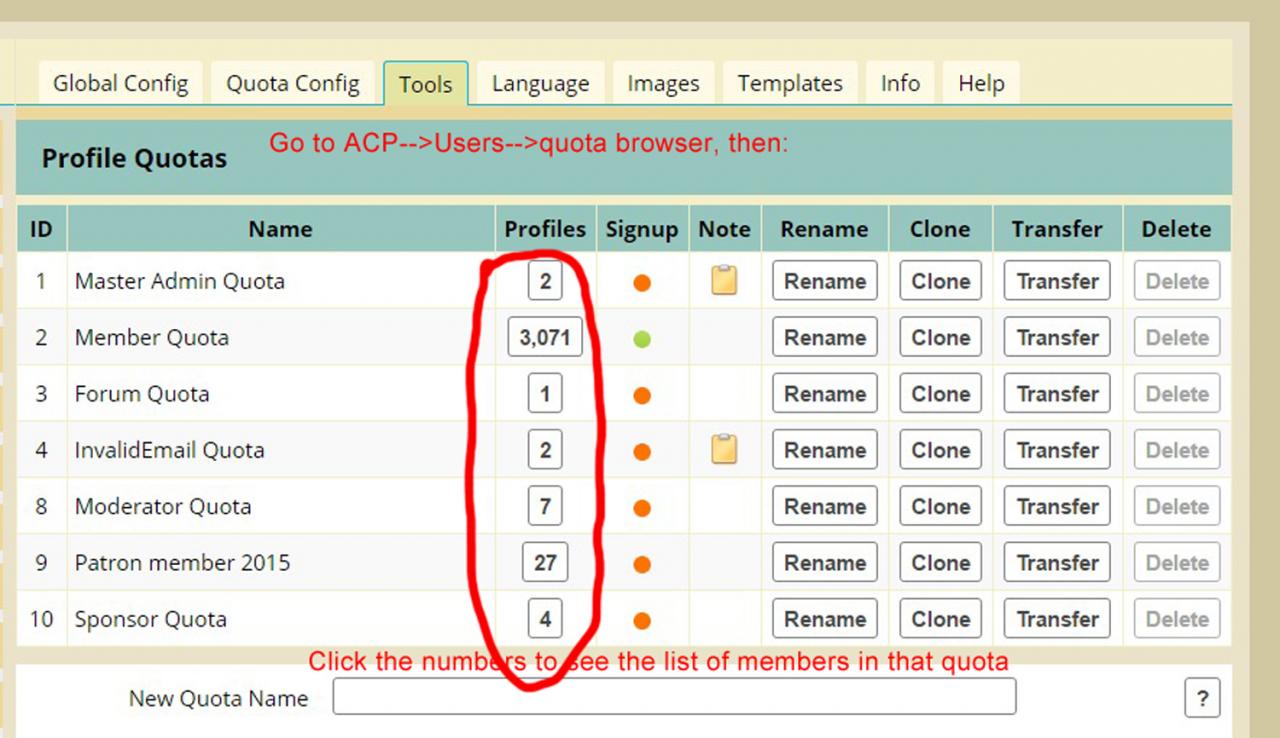Toggle signup indicator for Sponsor Quota
The width and height of the screenshot is (1280, 738).
(642, 621)
